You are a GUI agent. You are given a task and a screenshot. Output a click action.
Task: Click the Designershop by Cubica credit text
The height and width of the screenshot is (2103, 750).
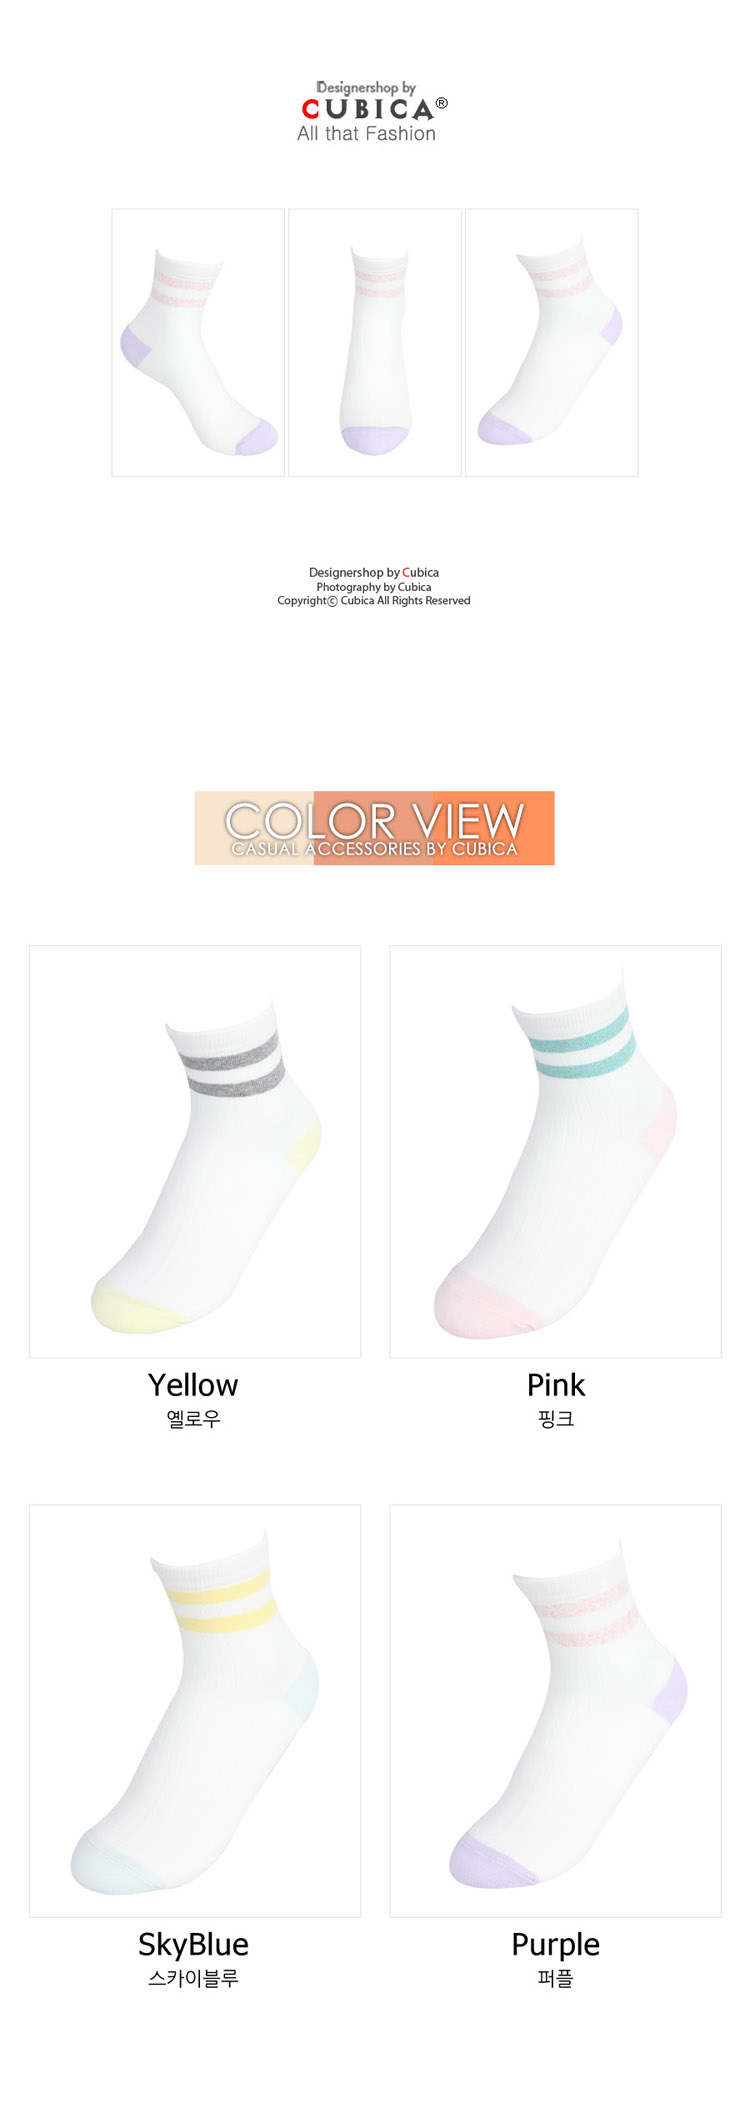(374, 573)
